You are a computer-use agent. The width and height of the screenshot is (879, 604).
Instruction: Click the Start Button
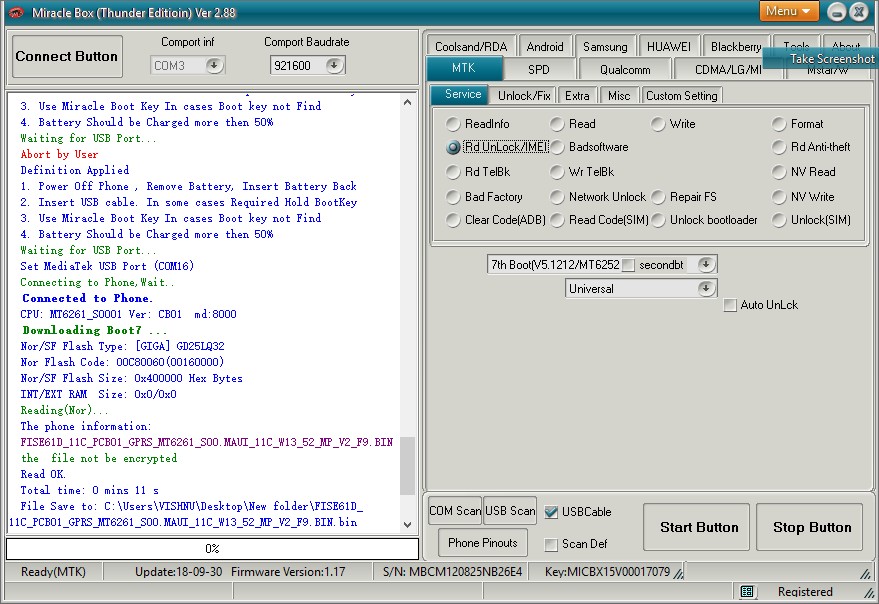click(x=698, y=527)
